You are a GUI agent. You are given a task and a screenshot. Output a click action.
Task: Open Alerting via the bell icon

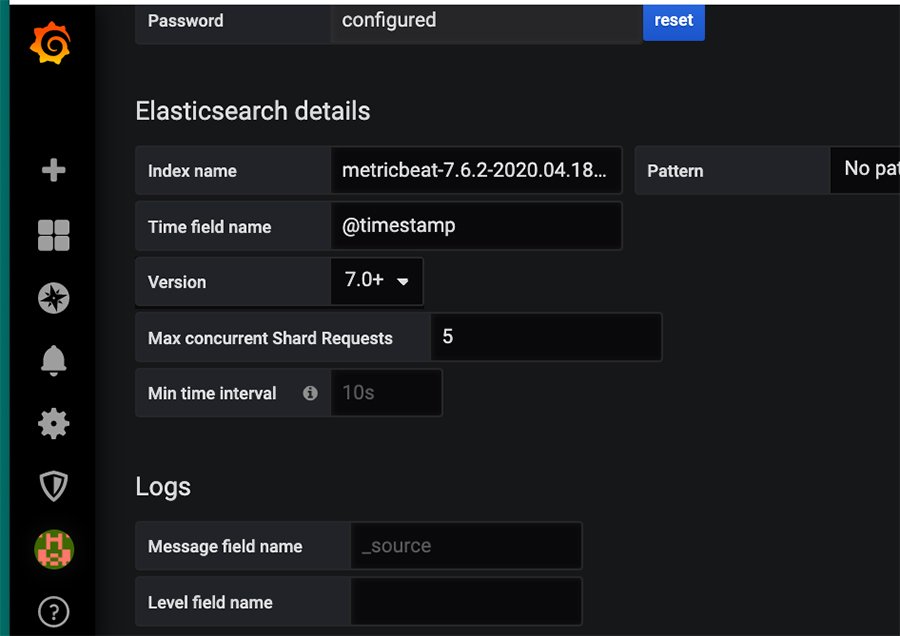(52, 360)
